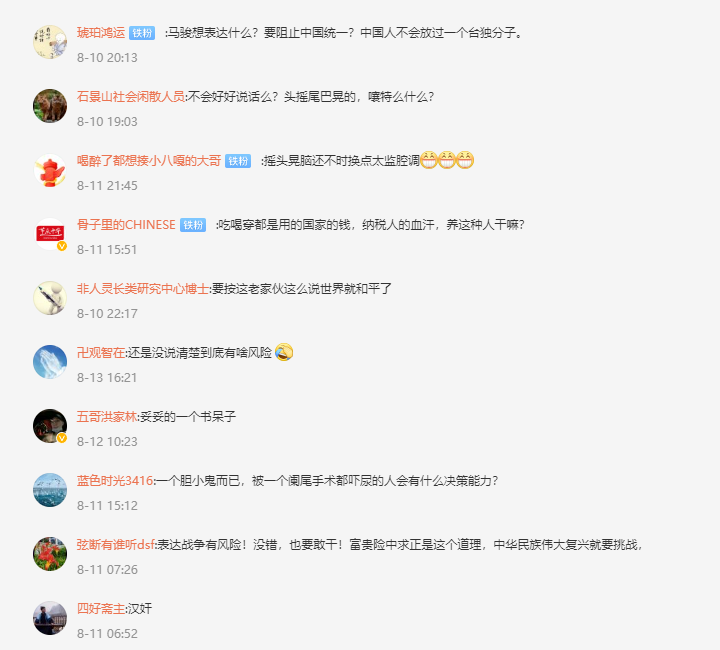Open 琥珀鸿运's profile avatar

(x=50, y=42)
